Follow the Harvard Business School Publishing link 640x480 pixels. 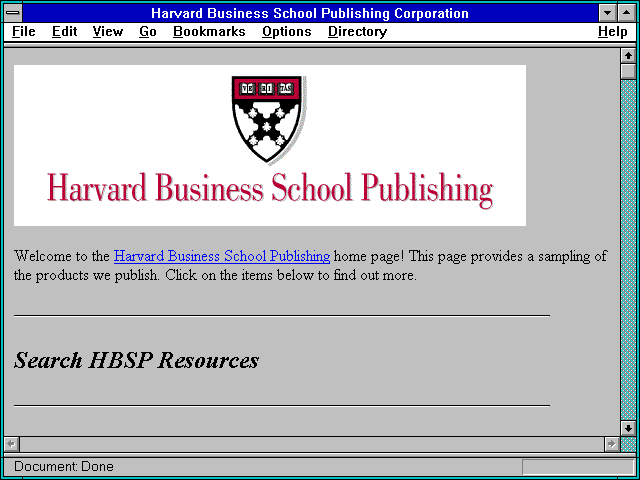coord(222,256)
